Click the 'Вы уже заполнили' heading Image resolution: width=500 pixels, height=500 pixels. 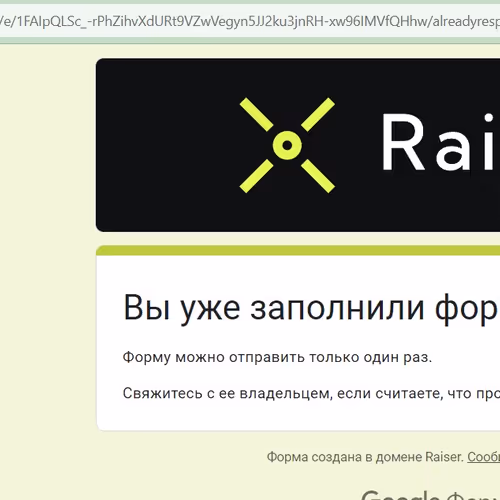pos(311,308)
